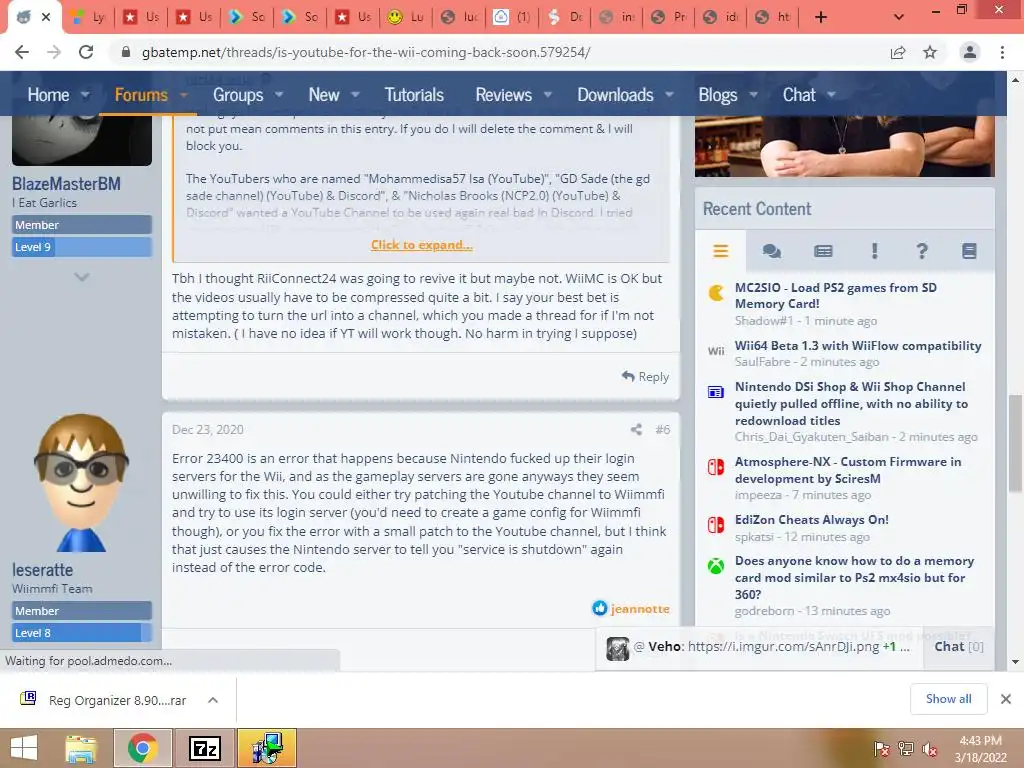This screenshot has width=1024, height=768.
Task: Open the Groups nav item
Action: [238, 95]
